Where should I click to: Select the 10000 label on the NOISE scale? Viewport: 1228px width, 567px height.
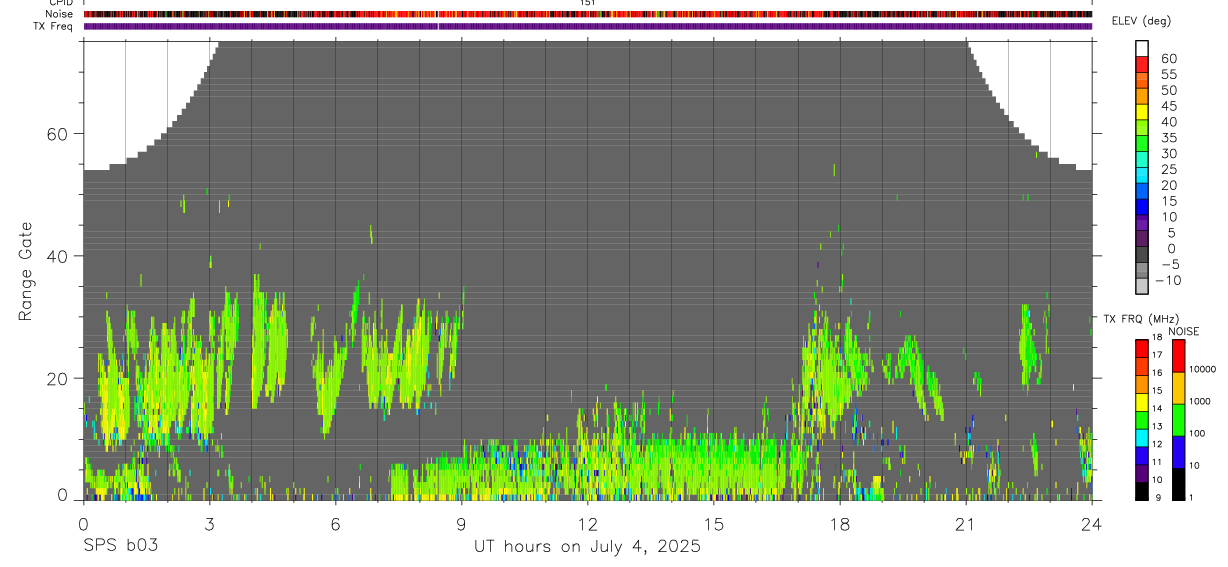click(1203, 369)
